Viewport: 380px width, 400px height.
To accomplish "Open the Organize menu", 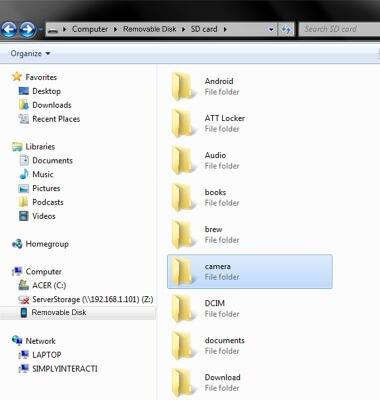I will click(x=30, y=53).
